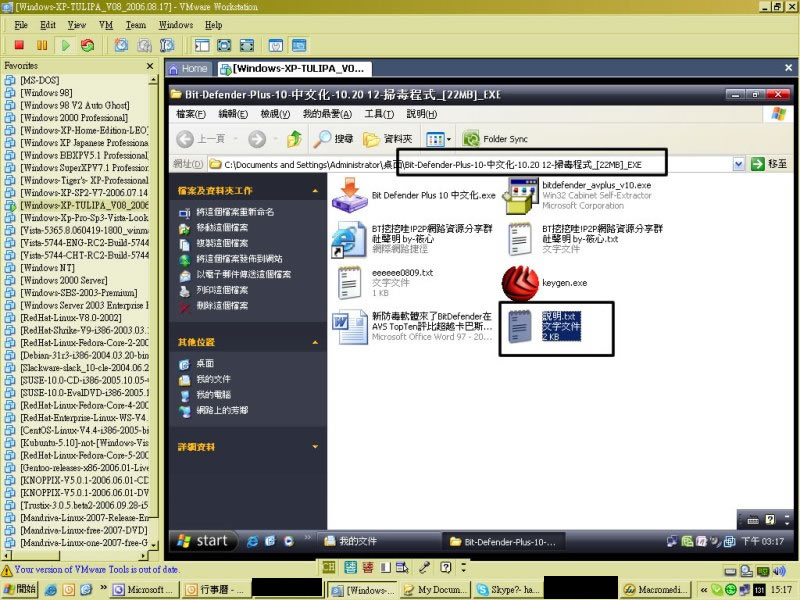Select the Word document about BitDefender

tap(350, 327)
